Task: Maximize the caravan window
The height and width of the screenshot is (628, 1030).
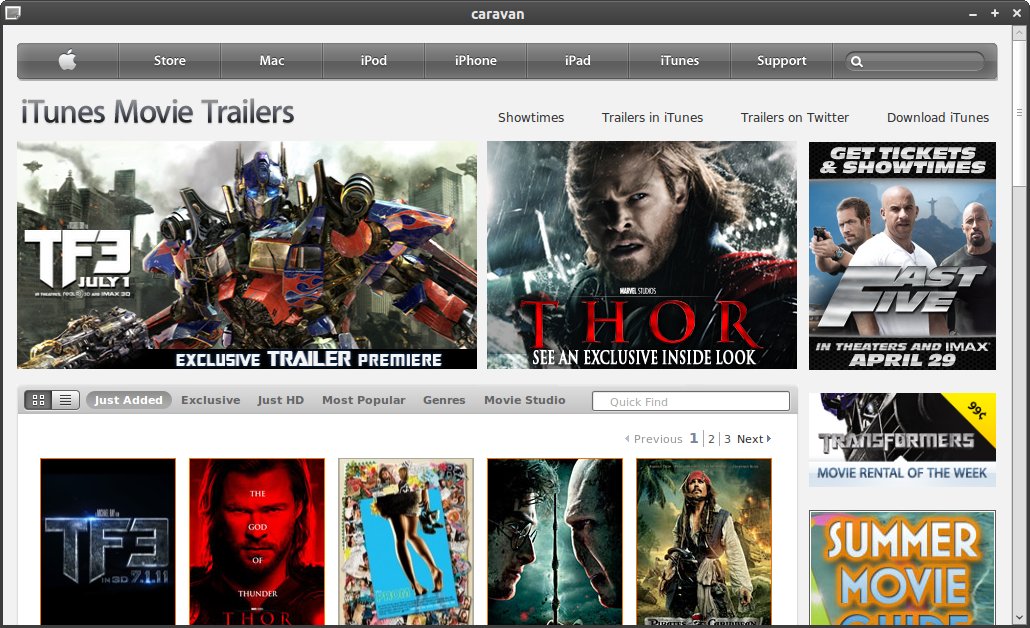Action: [x=995, y=13]
